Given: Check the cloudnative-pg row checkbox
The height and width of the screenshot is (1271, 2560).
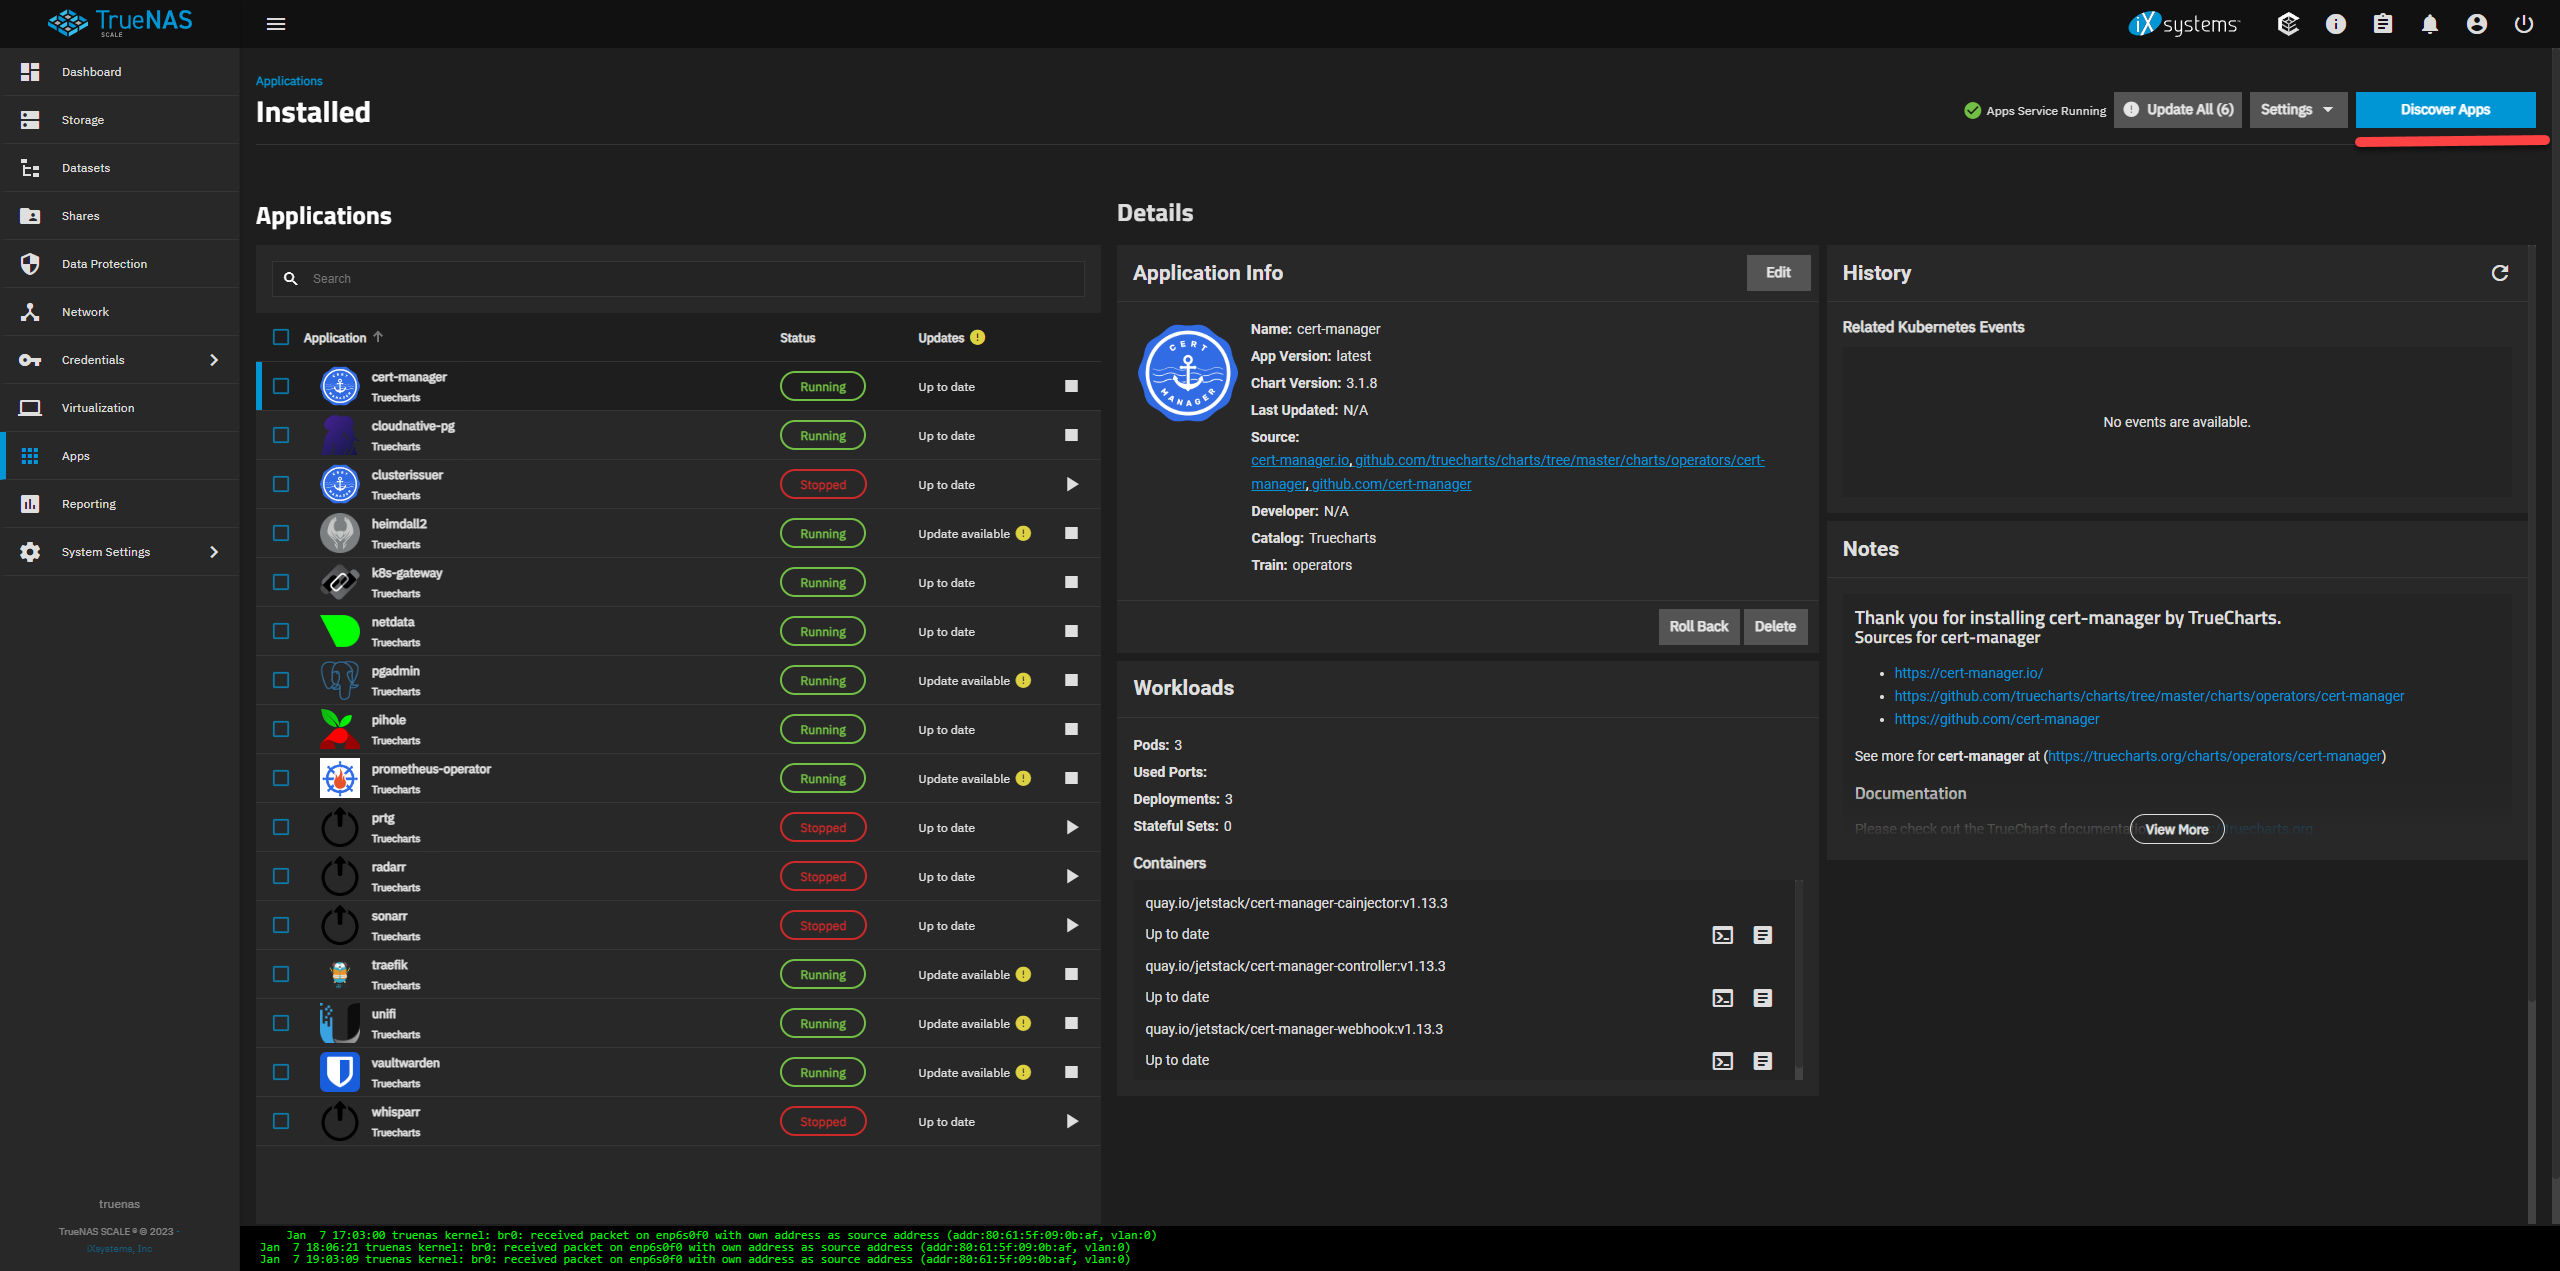Looking at the screenshot, I should pyautogui.click(x=281, y=435).
